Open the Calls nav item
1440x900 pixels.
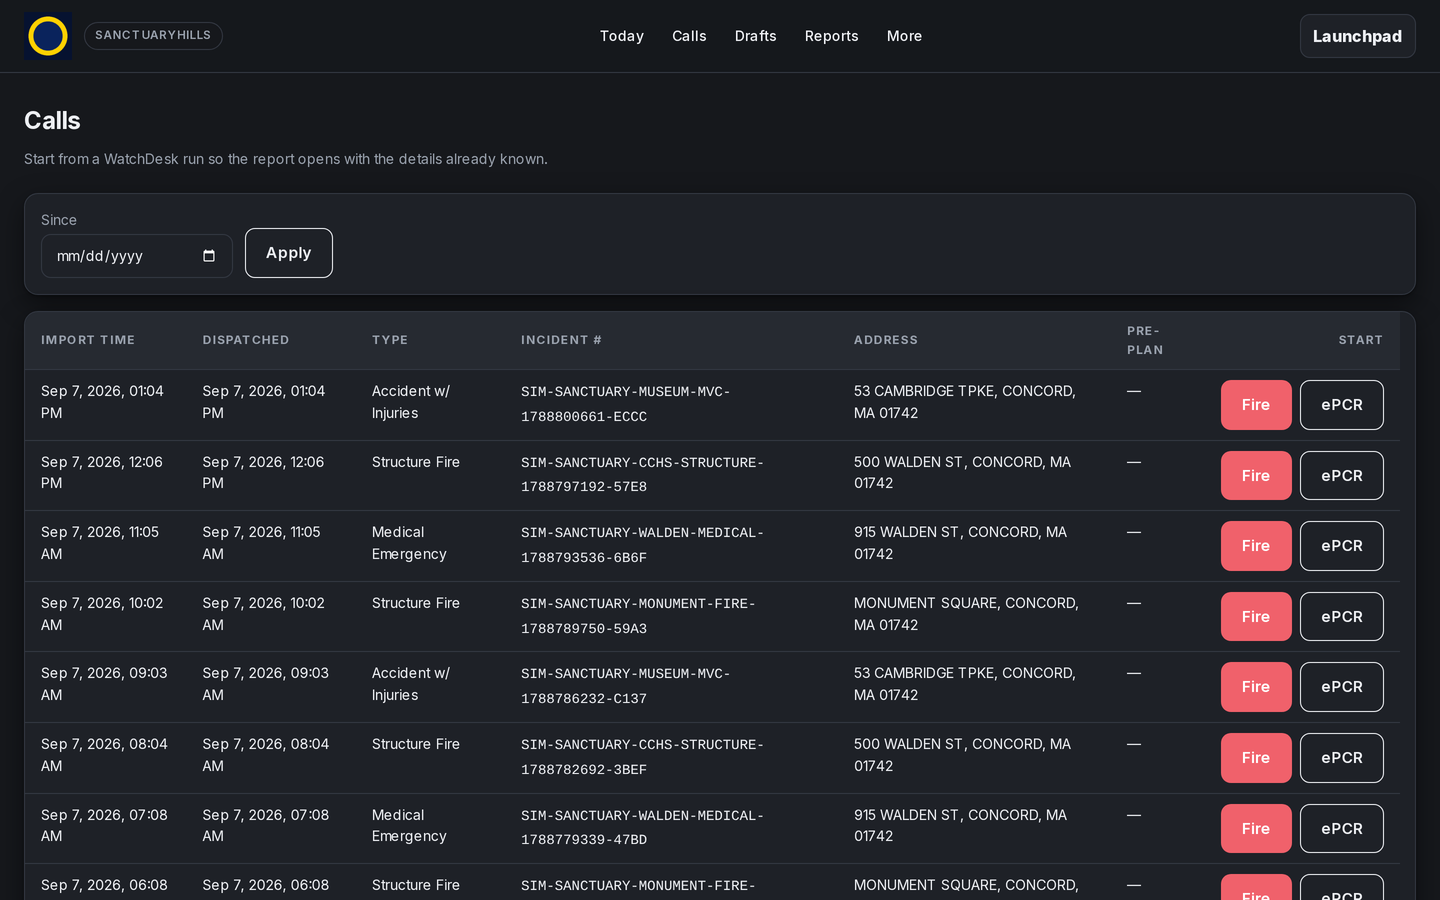[x=689, y=36]
